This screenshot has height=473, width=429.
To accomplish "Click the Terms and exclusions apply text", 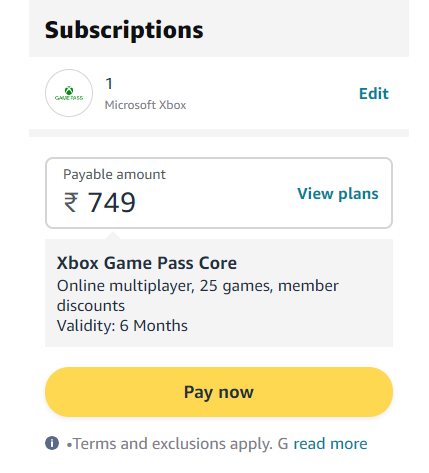I will coord(173,444).
